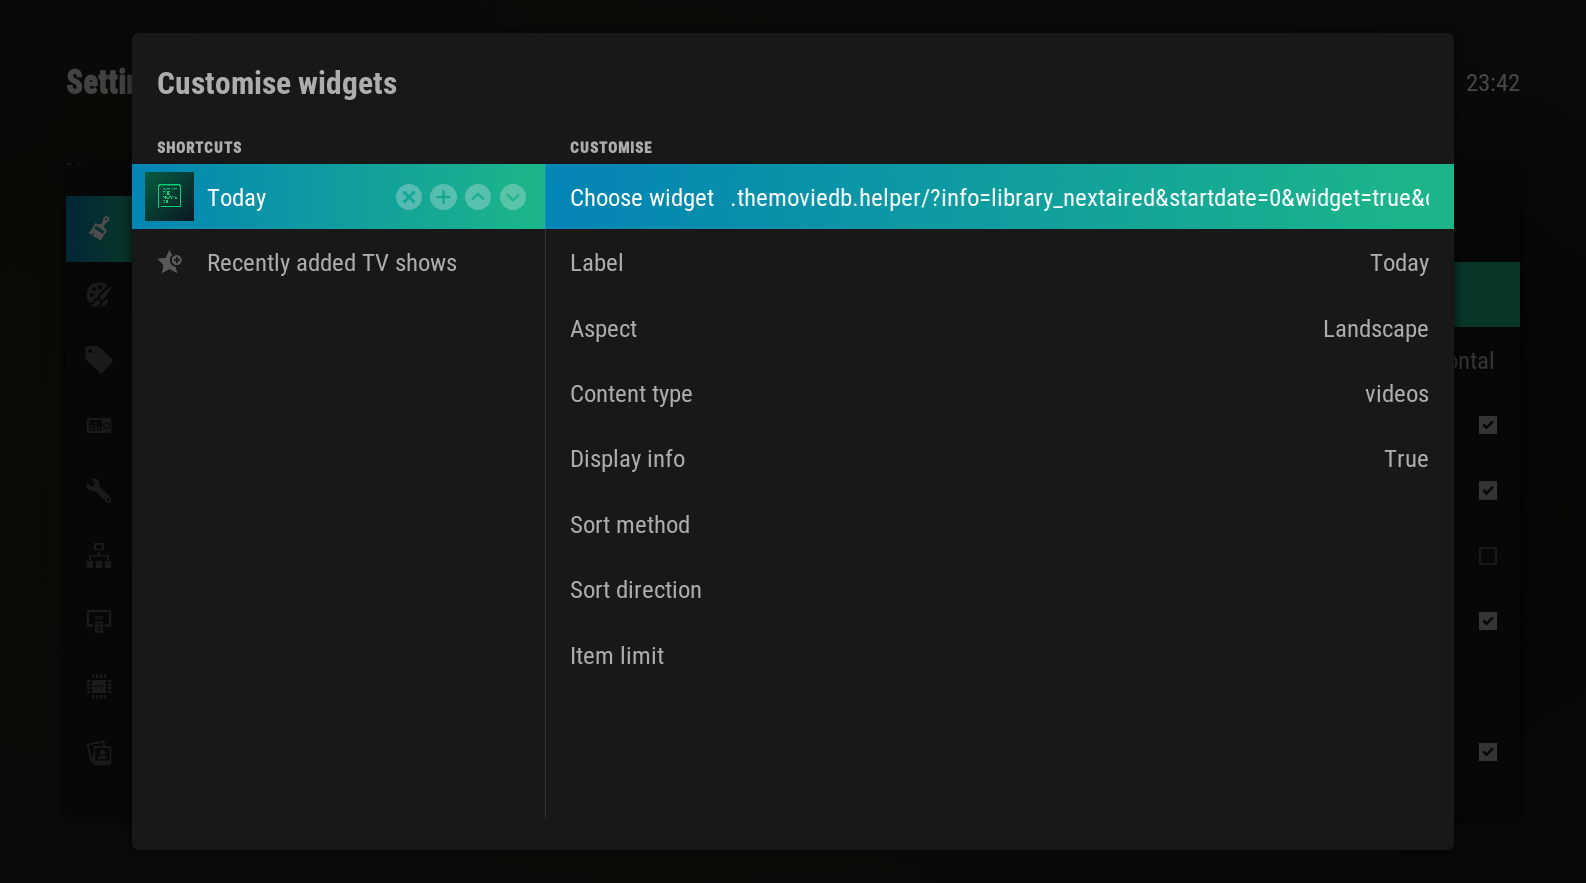Select Recently added TV shows shortcut
Screen dimensions: 1586x883
tap(338, 262)
